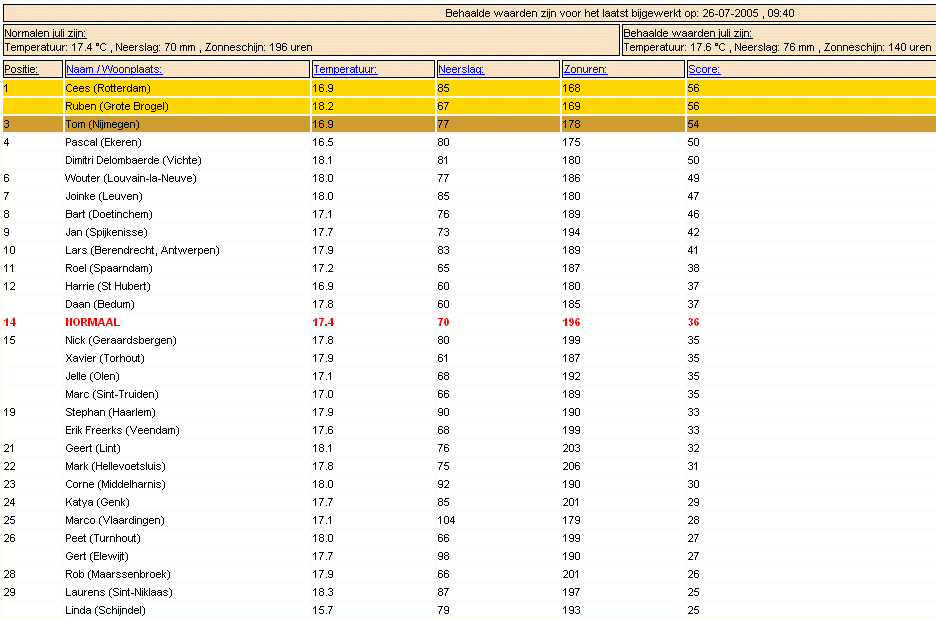Click Marco (Vlaardingen) neerslag value 104
Viewport: 936px width, 620px height.
[446, 520]
